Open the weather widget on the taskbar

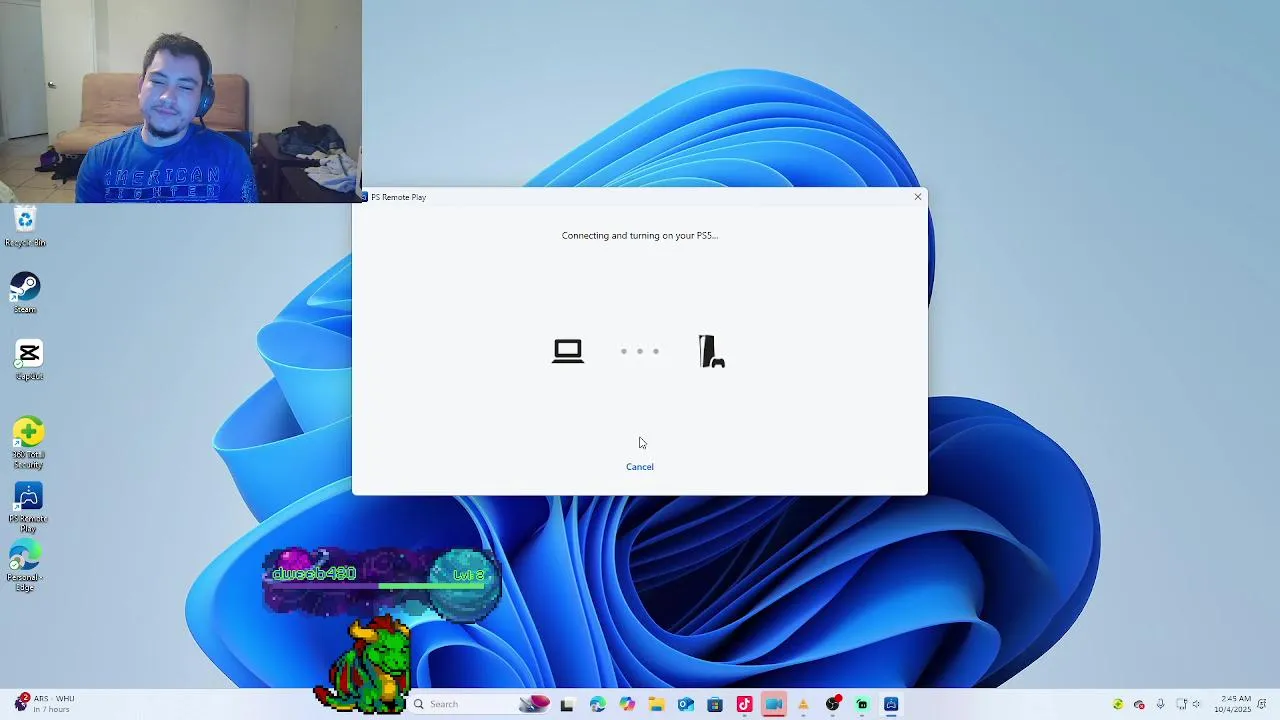(x=44, y=704)
